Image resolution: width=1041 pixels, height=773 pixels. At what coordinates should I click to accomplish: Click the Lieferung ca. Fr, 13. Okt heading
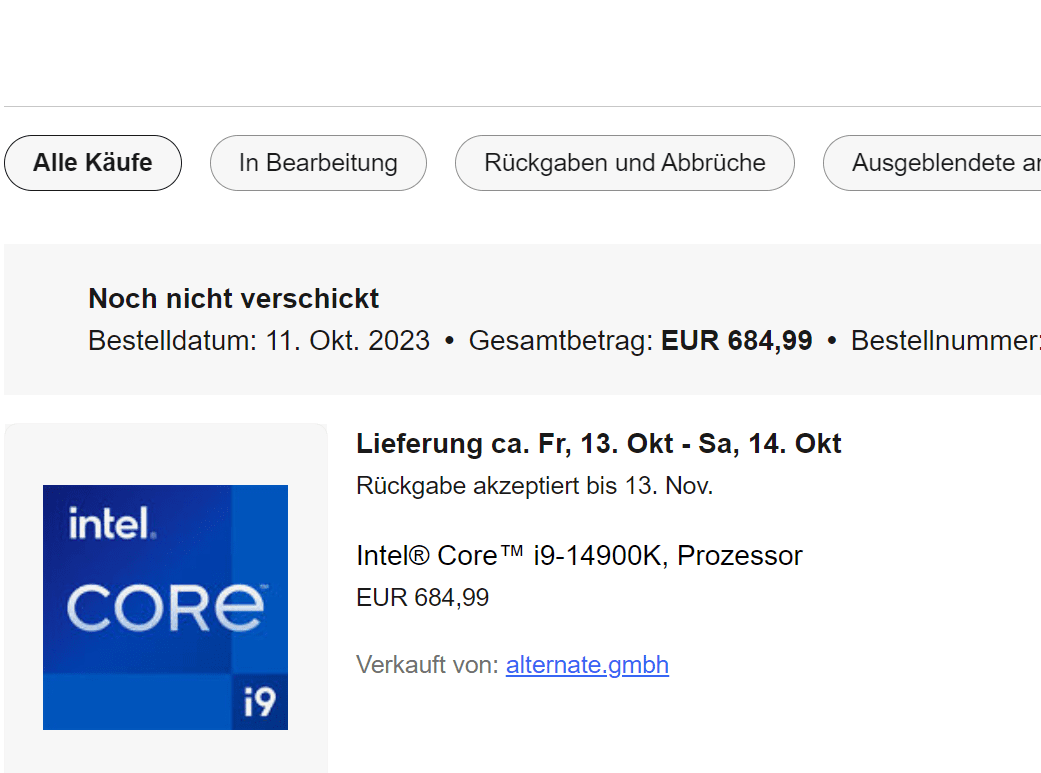(598, 443)
